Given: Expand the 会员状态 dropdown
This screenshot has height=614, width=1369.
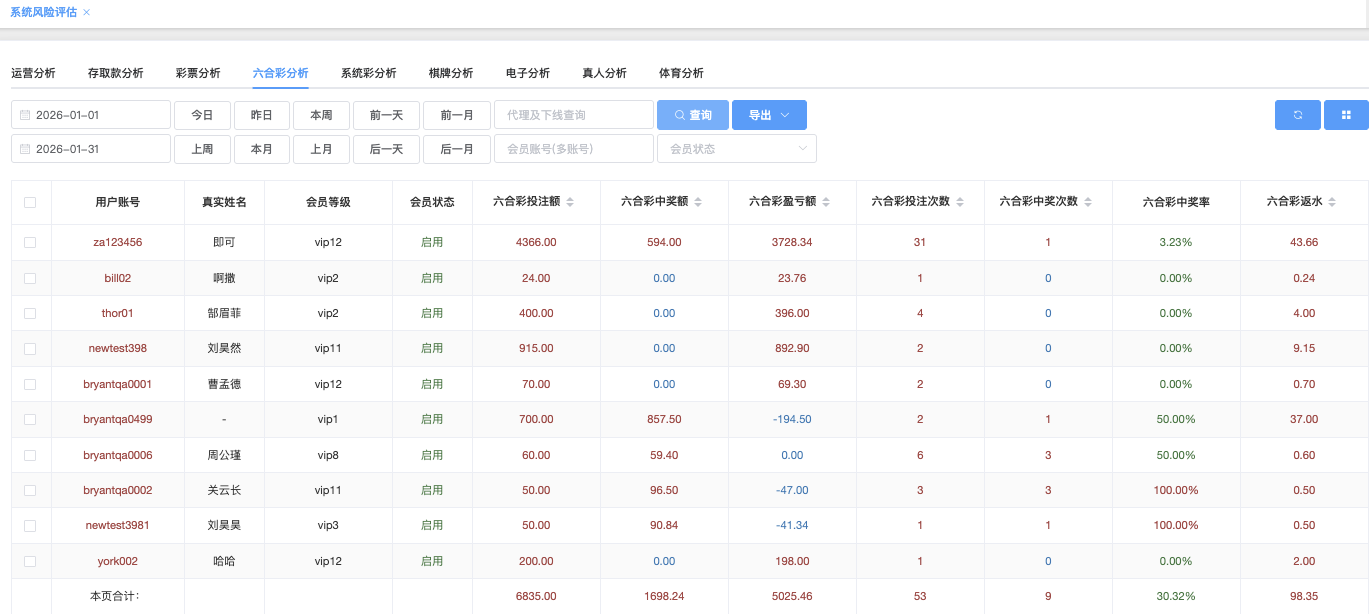Looking at the screenshot, I should point(736,149).
